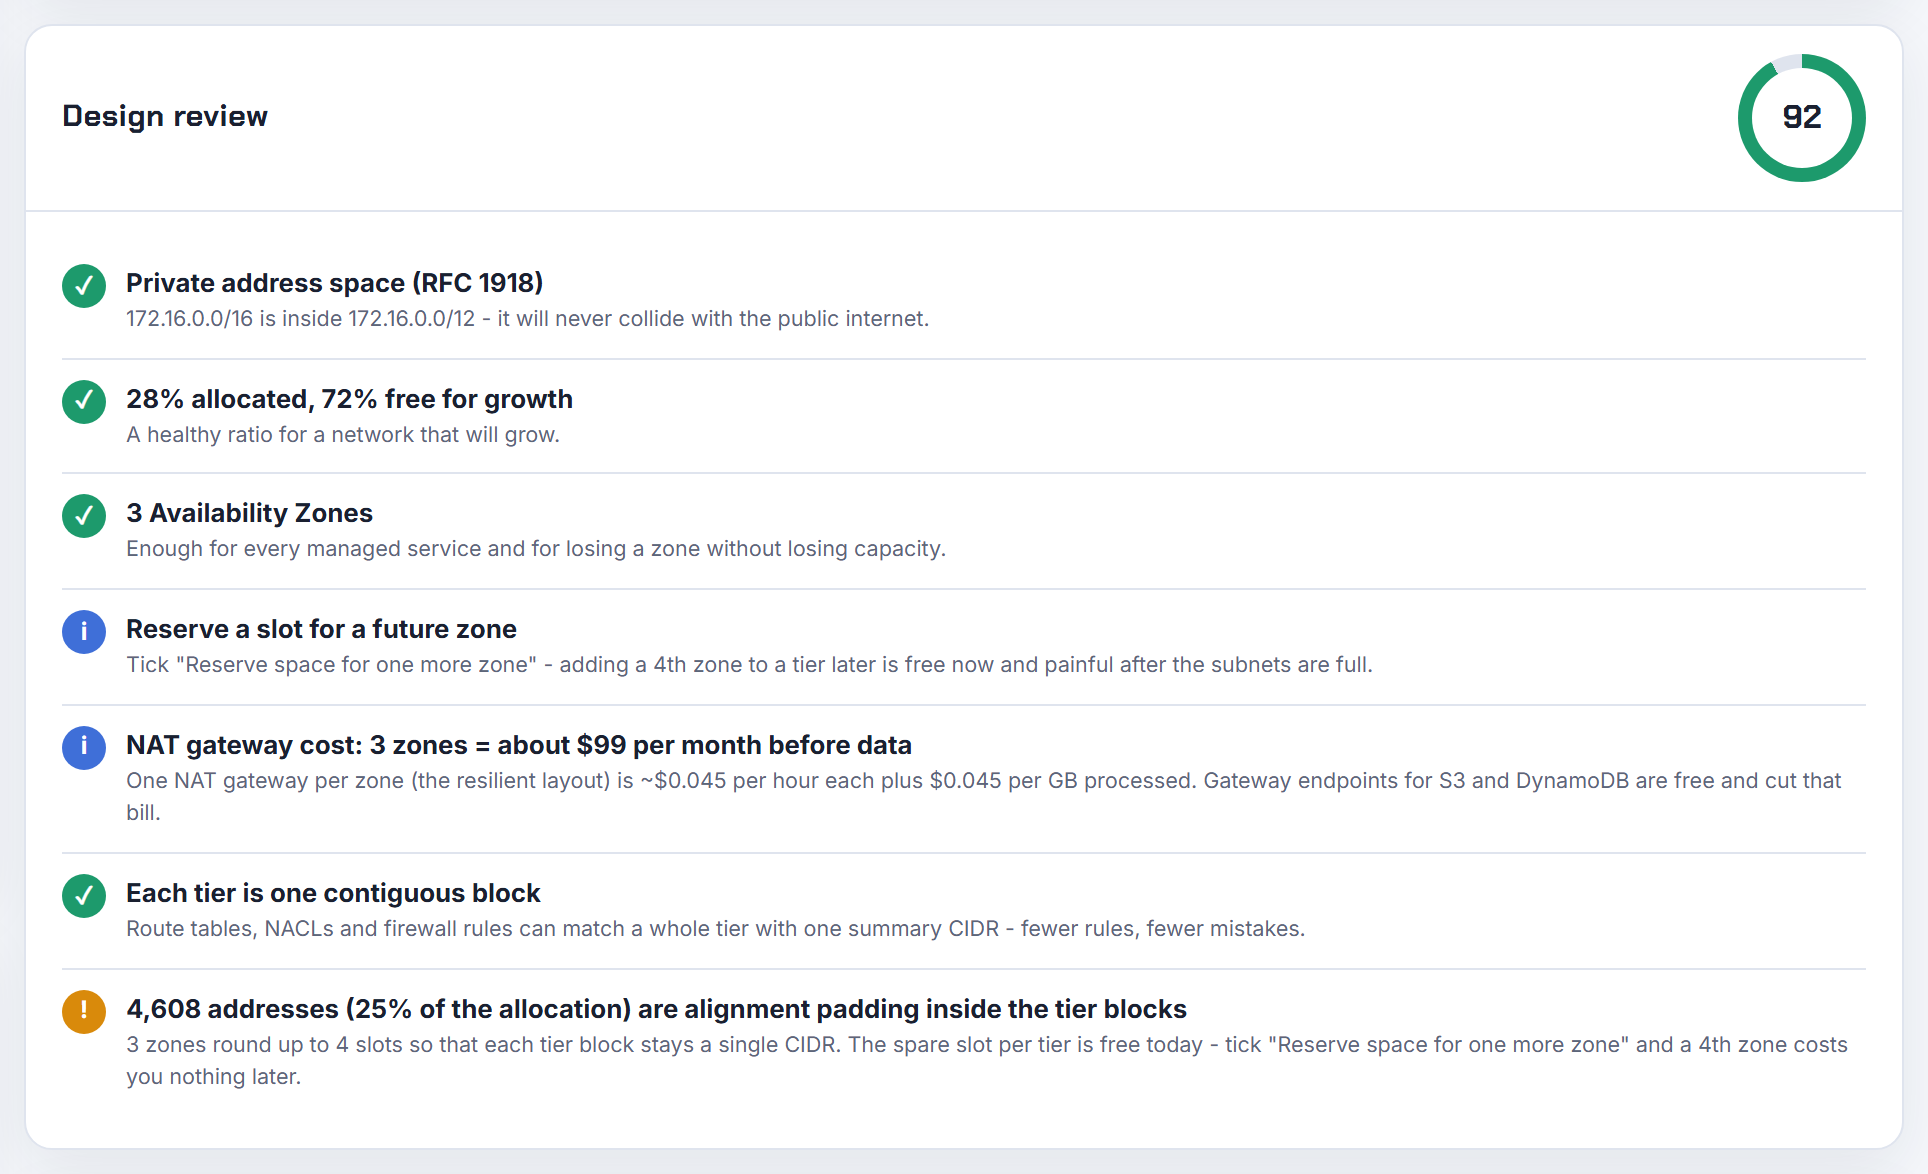
Task: Click the blue info icon beside Reserve a slot
Action: (84, 632)
